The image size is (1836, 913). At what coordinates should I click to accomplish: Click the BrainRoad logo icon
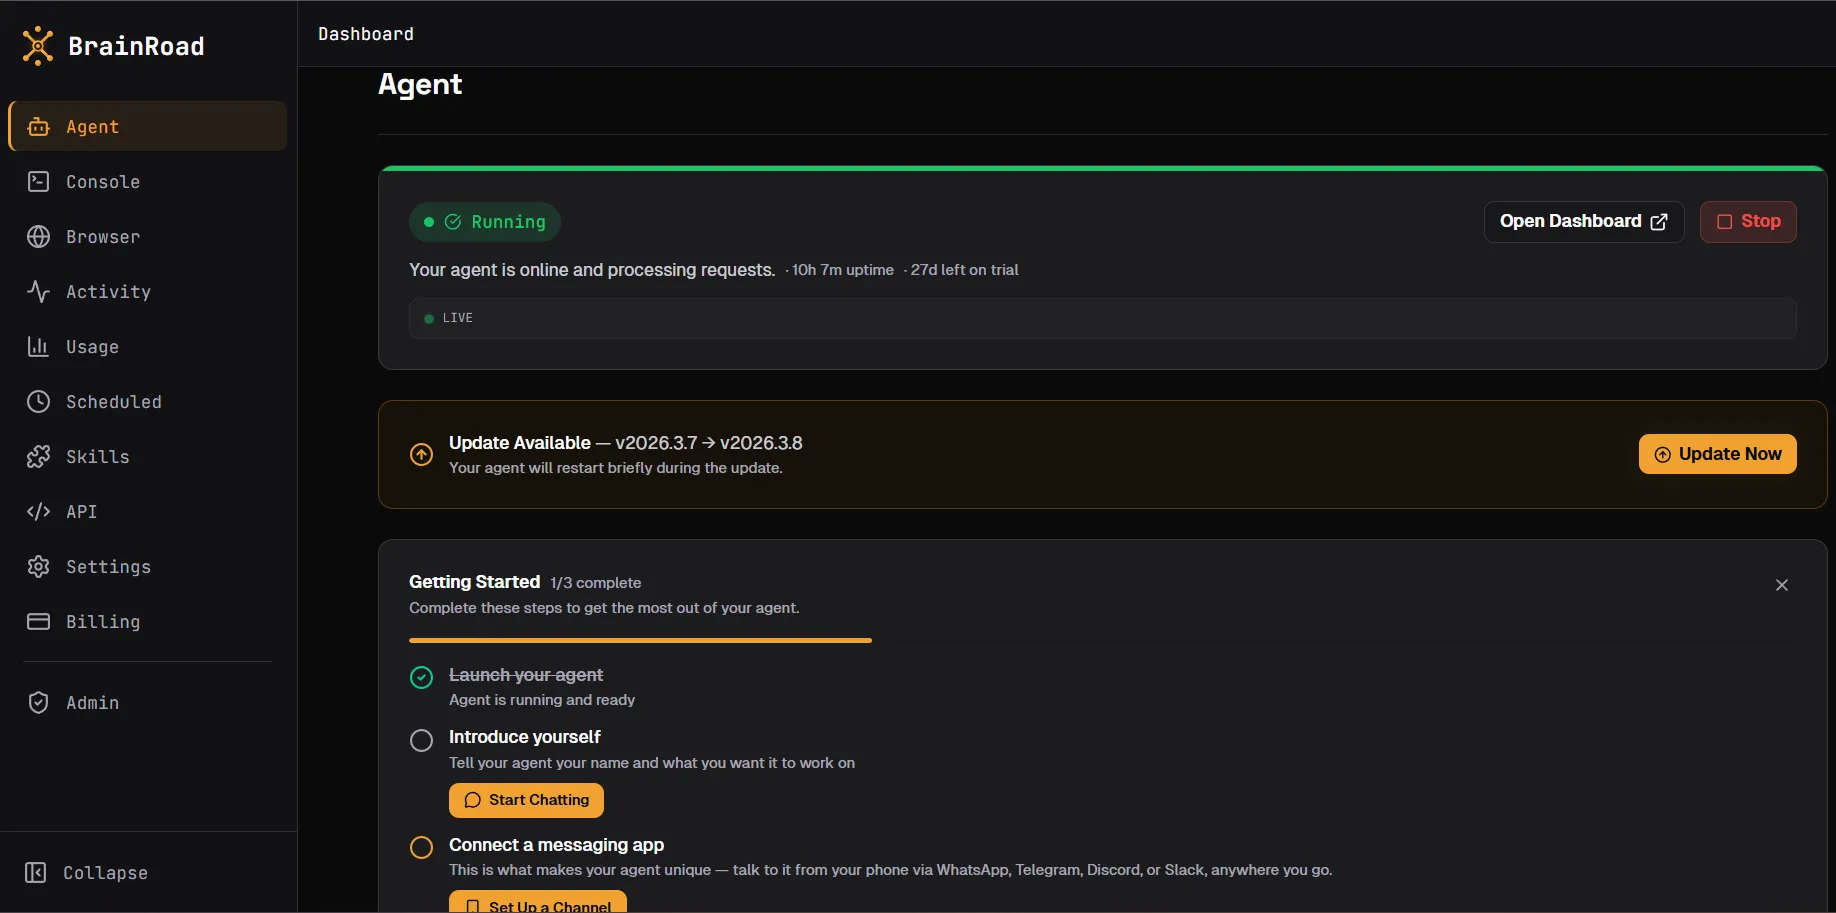pos(38,46)
